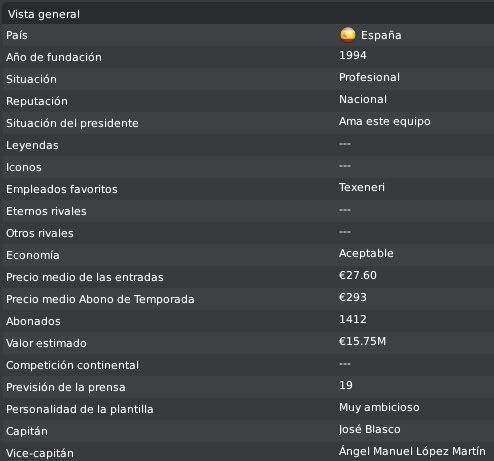Click the Previsión de la prensa row
This screenshot has width=494, height=461.
tap(247, 387)
